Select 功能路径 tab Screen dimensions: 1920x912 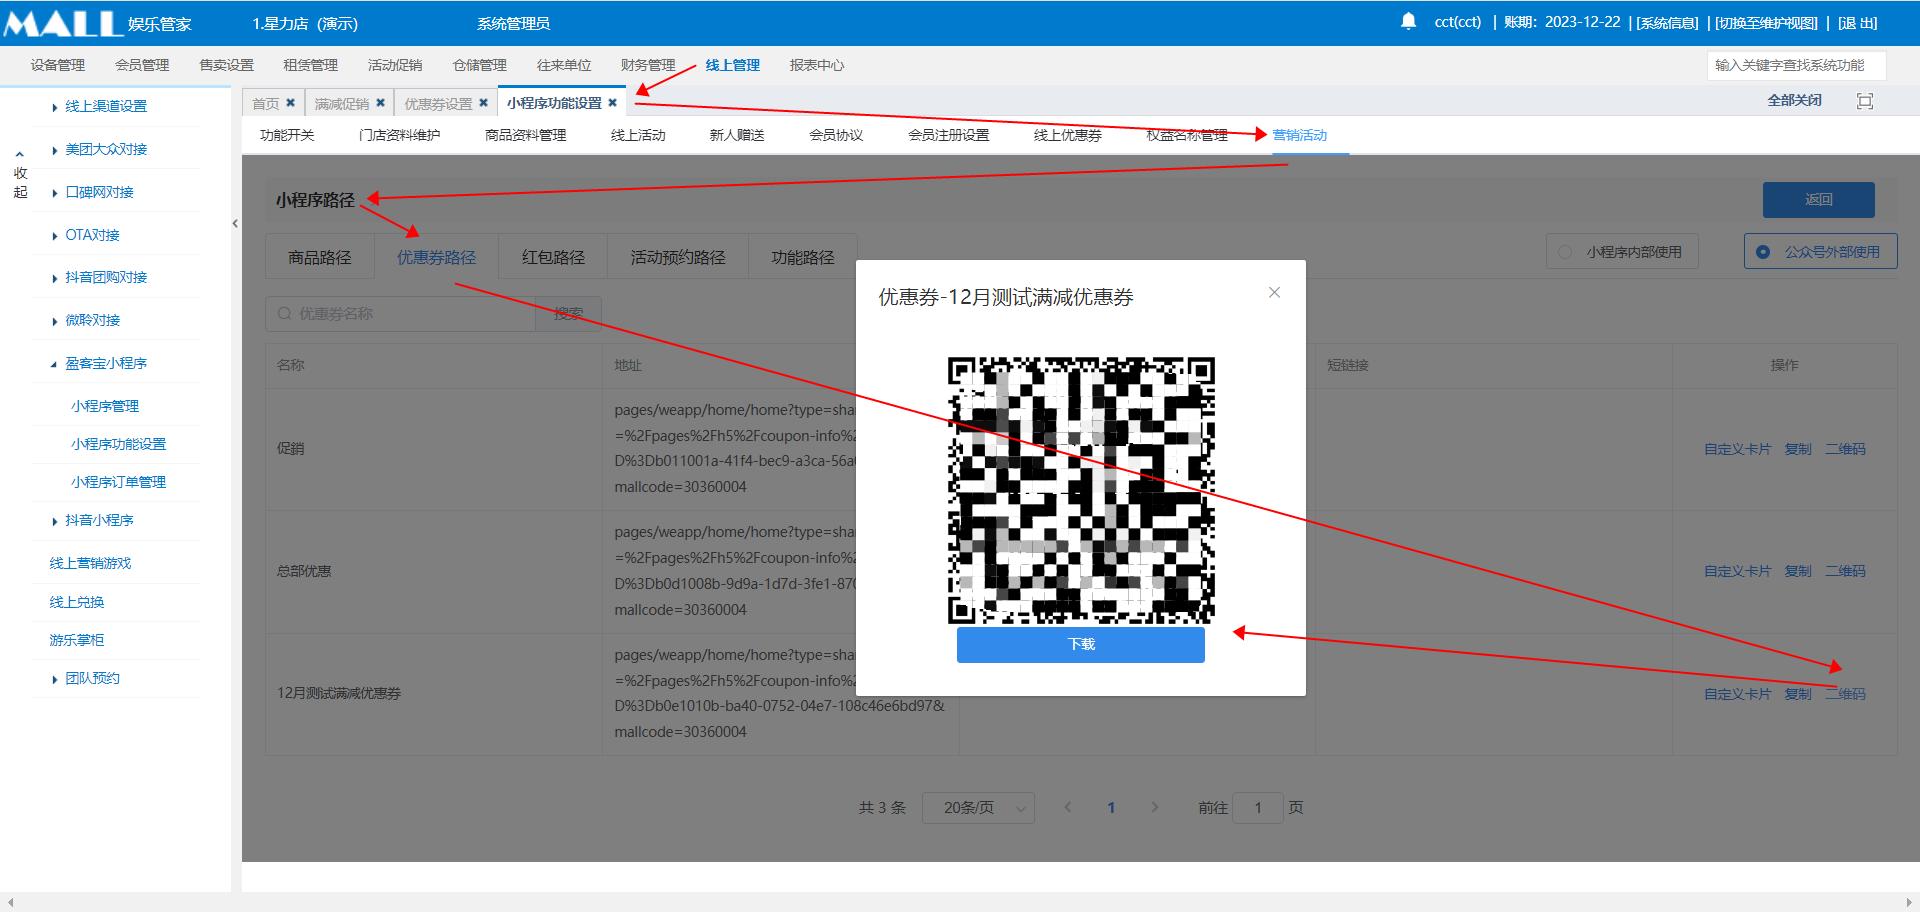(x=803, y=257)
